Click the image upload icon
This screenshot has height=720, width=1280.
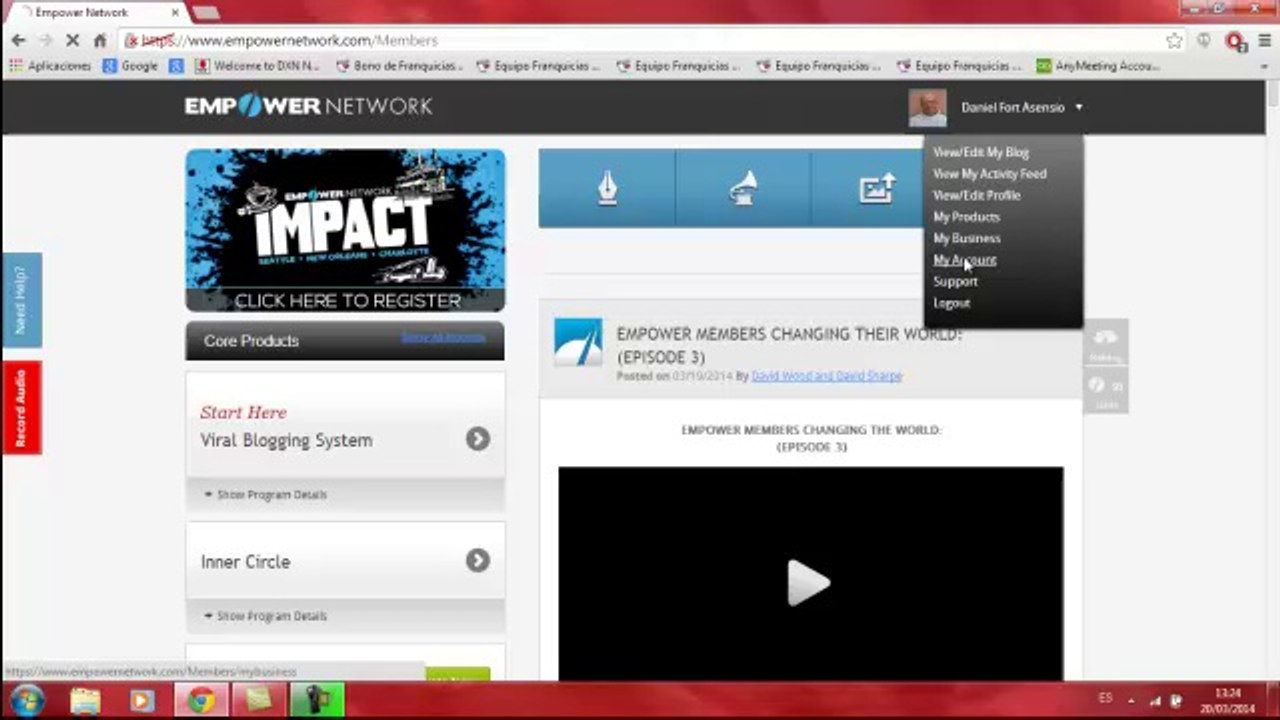pyautogui.click(x=877, y=188)
